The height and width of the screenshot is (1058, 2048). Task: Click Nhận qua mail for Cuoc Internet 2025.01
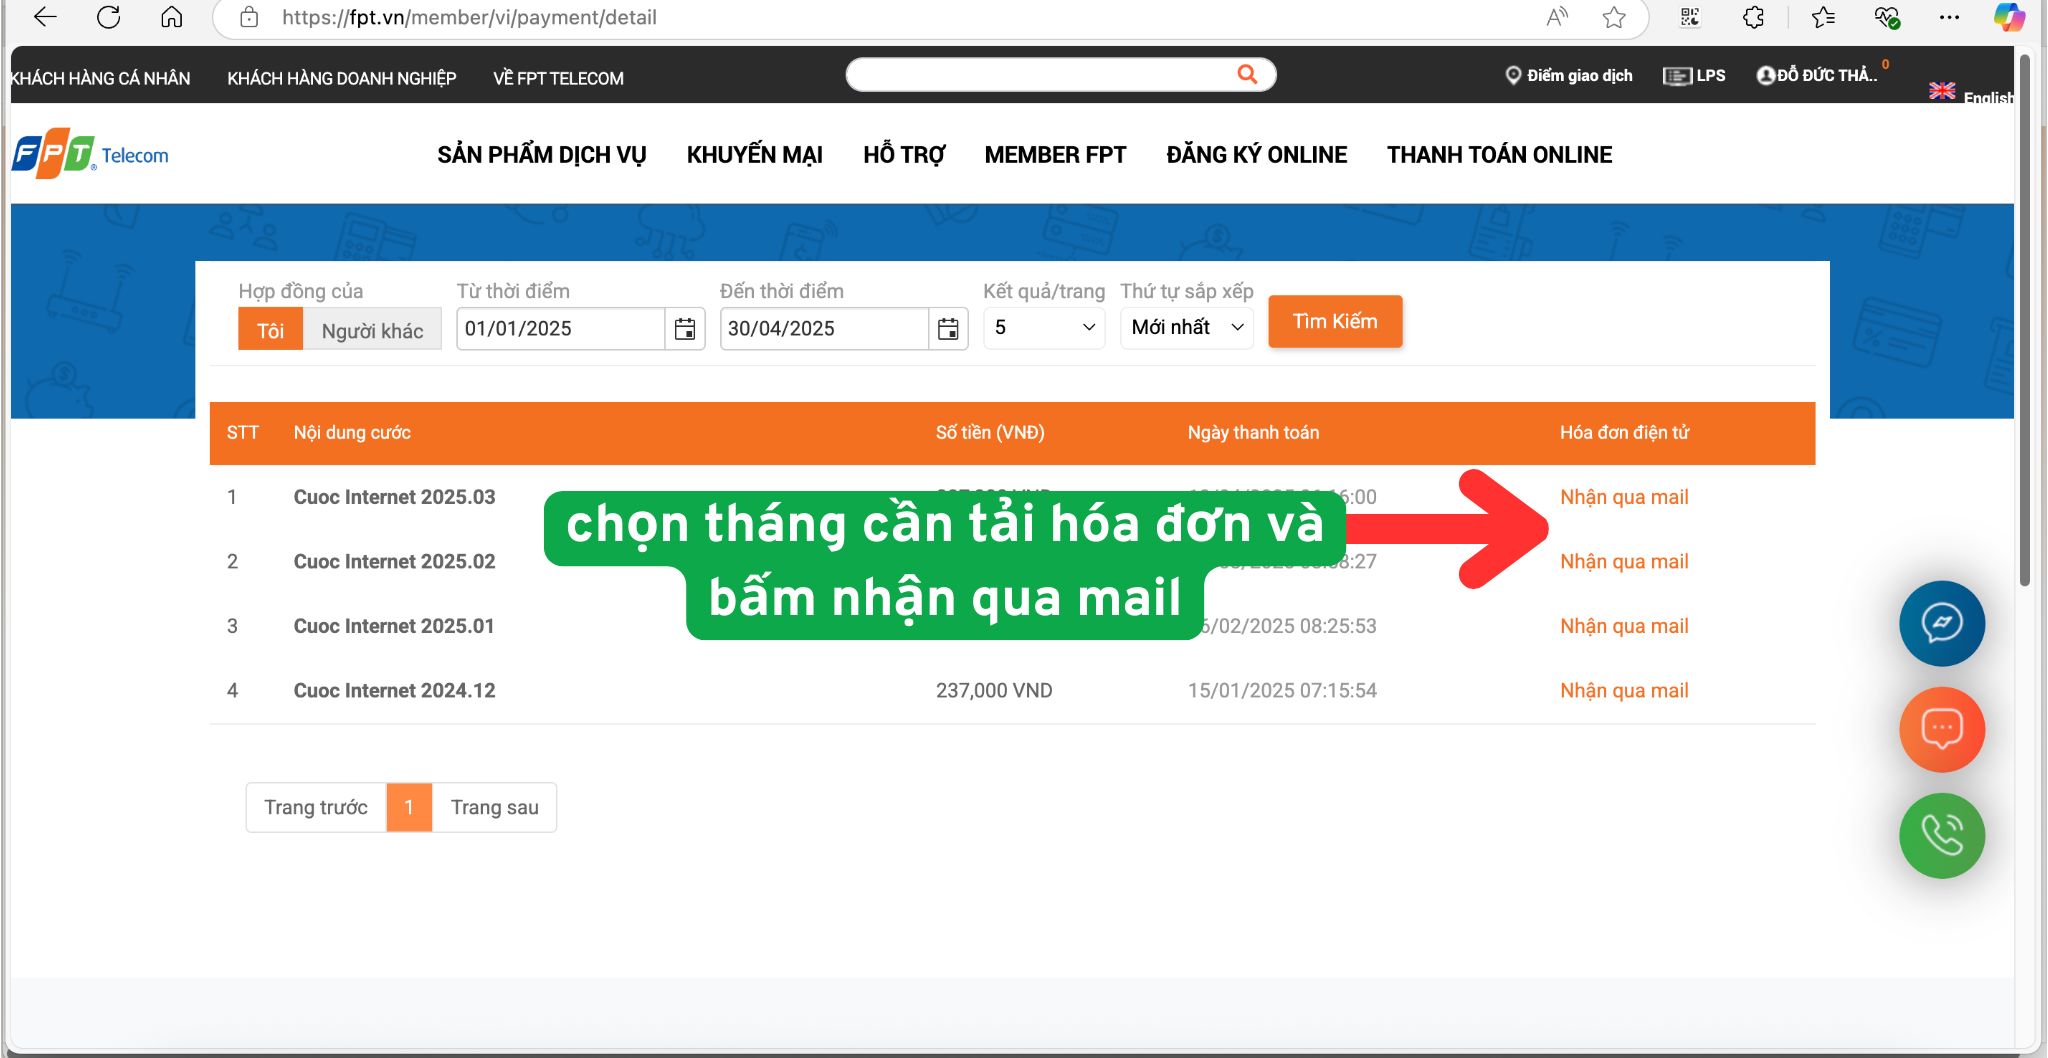[x=1624, y=626]
